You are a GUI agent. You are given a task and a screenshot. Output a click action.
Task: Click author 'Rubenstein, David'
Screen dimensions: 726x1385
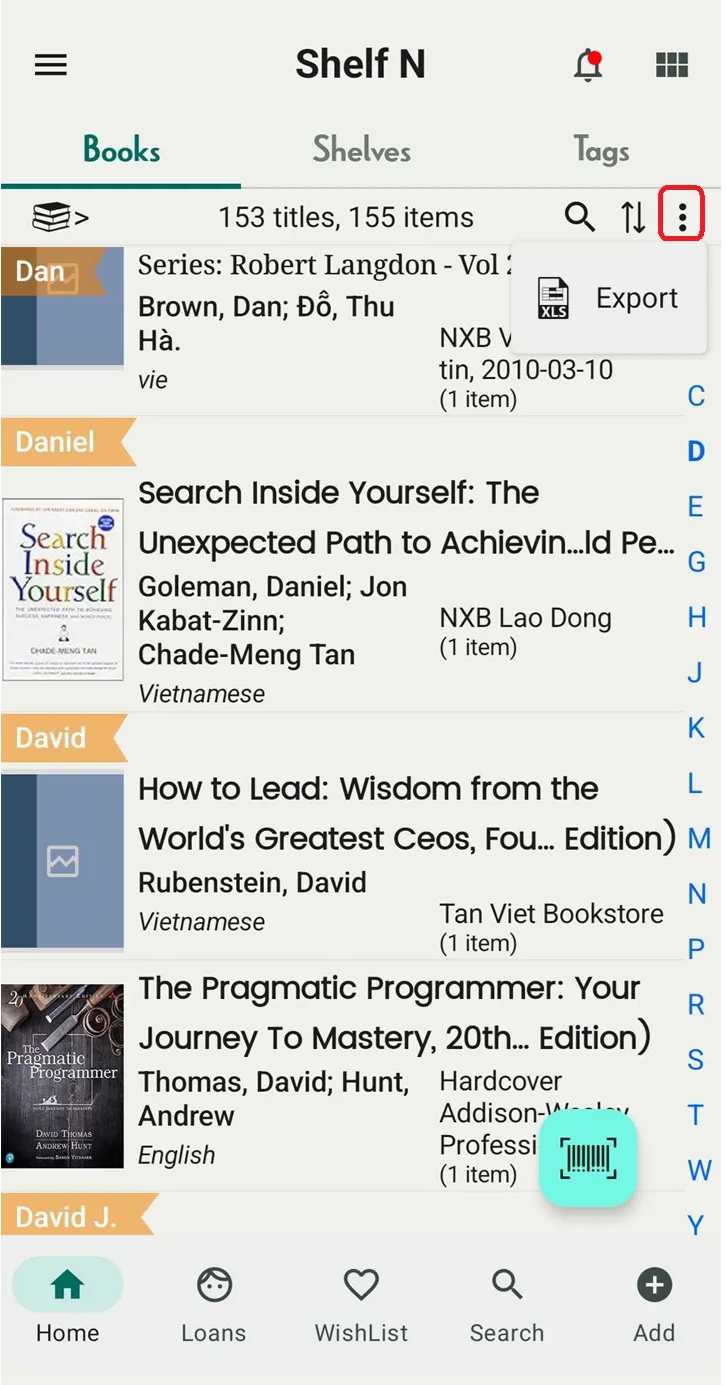tap(252, 883)
